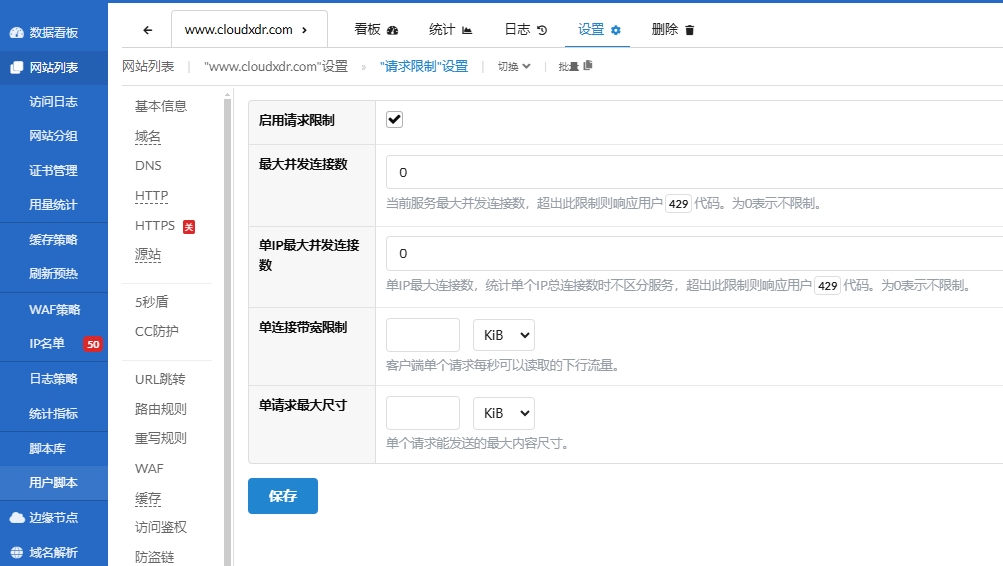Click the 保存 button
The width and height of the screenshot is (1003, 566).
282,496
